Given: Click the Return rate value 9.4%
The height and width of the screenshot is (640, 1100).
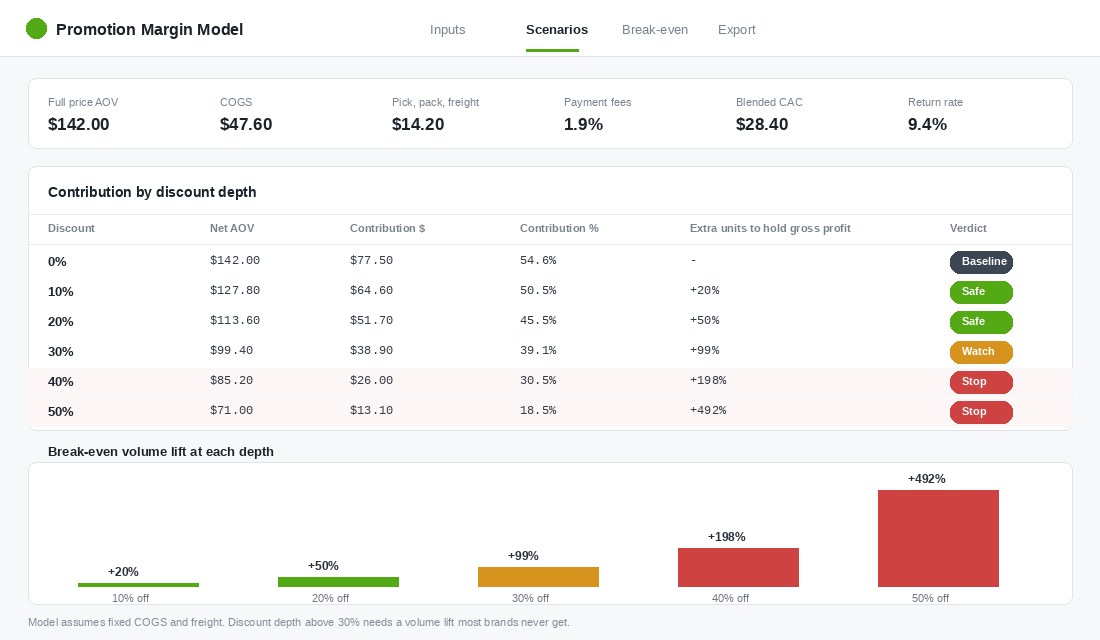Looking at the screenshot, I should click(927, 124).
